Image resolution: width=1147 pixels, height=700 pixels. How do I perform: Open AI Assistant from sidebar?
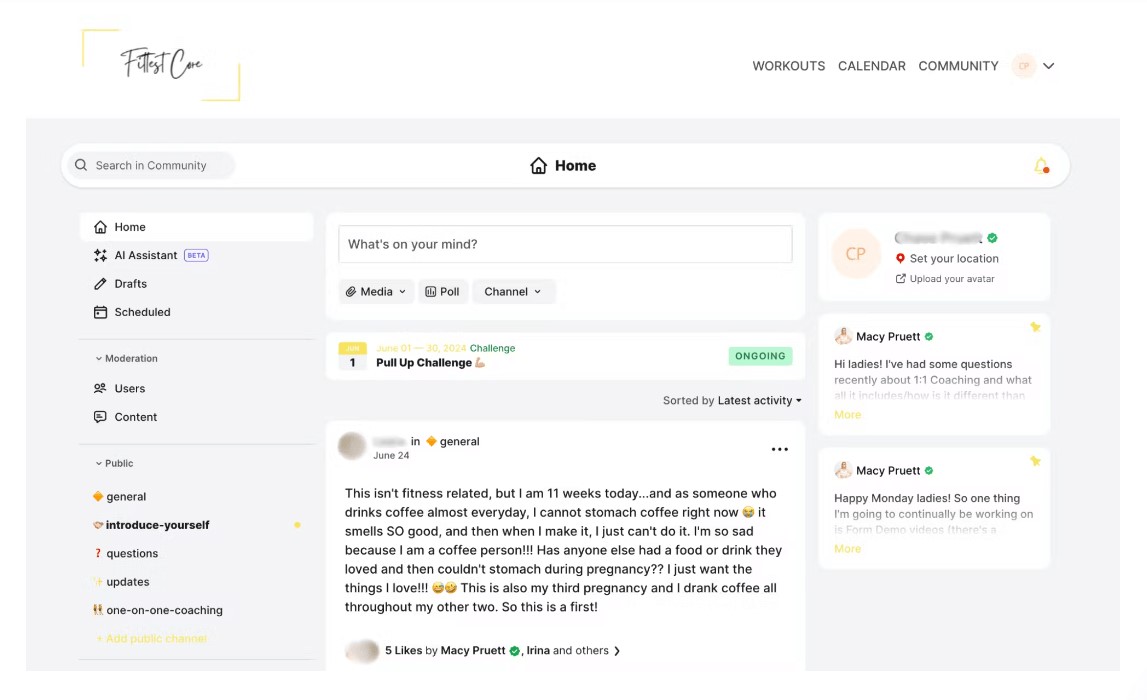tap(145, 255)
